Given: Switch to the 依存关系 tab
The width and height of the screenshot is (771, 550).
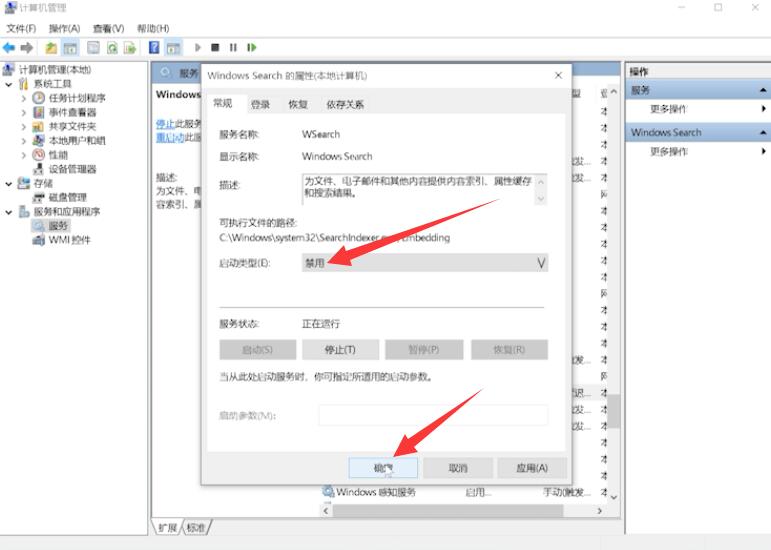Looking at the screenshot, I should click(x=345, y=104).
